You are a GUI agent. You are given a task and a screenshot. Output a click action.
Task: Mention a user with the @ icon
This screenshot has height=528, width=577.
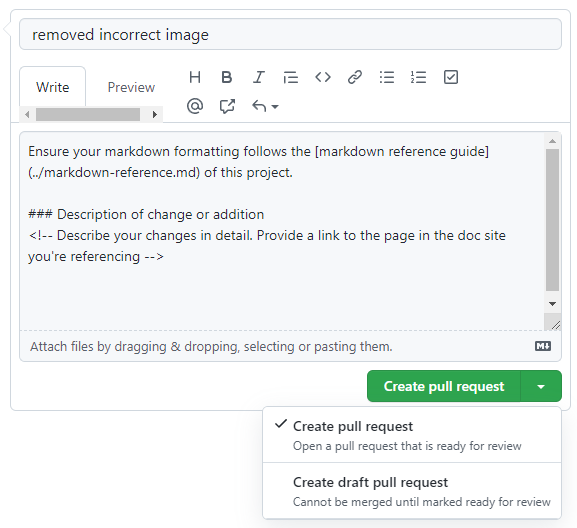(x=195, y=106)
